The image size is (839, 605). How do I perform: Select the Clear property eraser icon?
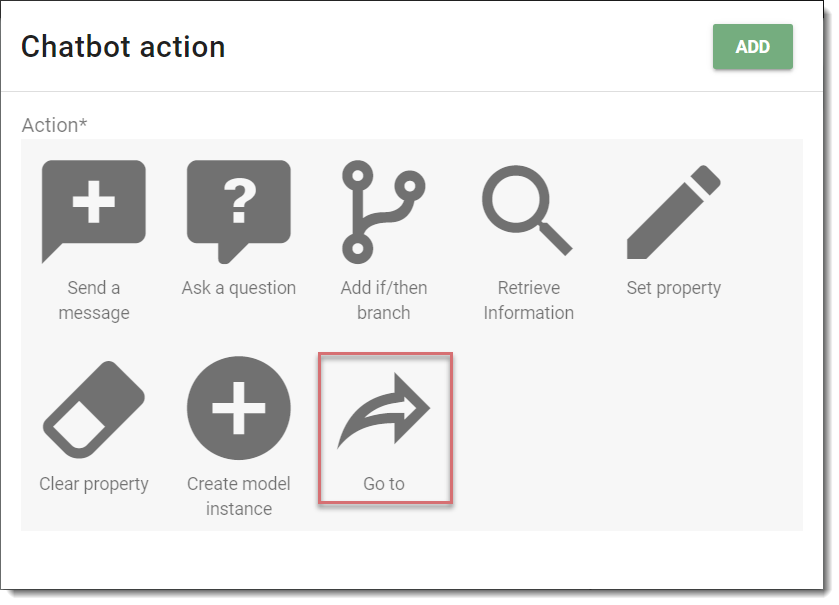click(x=94, y=409)
